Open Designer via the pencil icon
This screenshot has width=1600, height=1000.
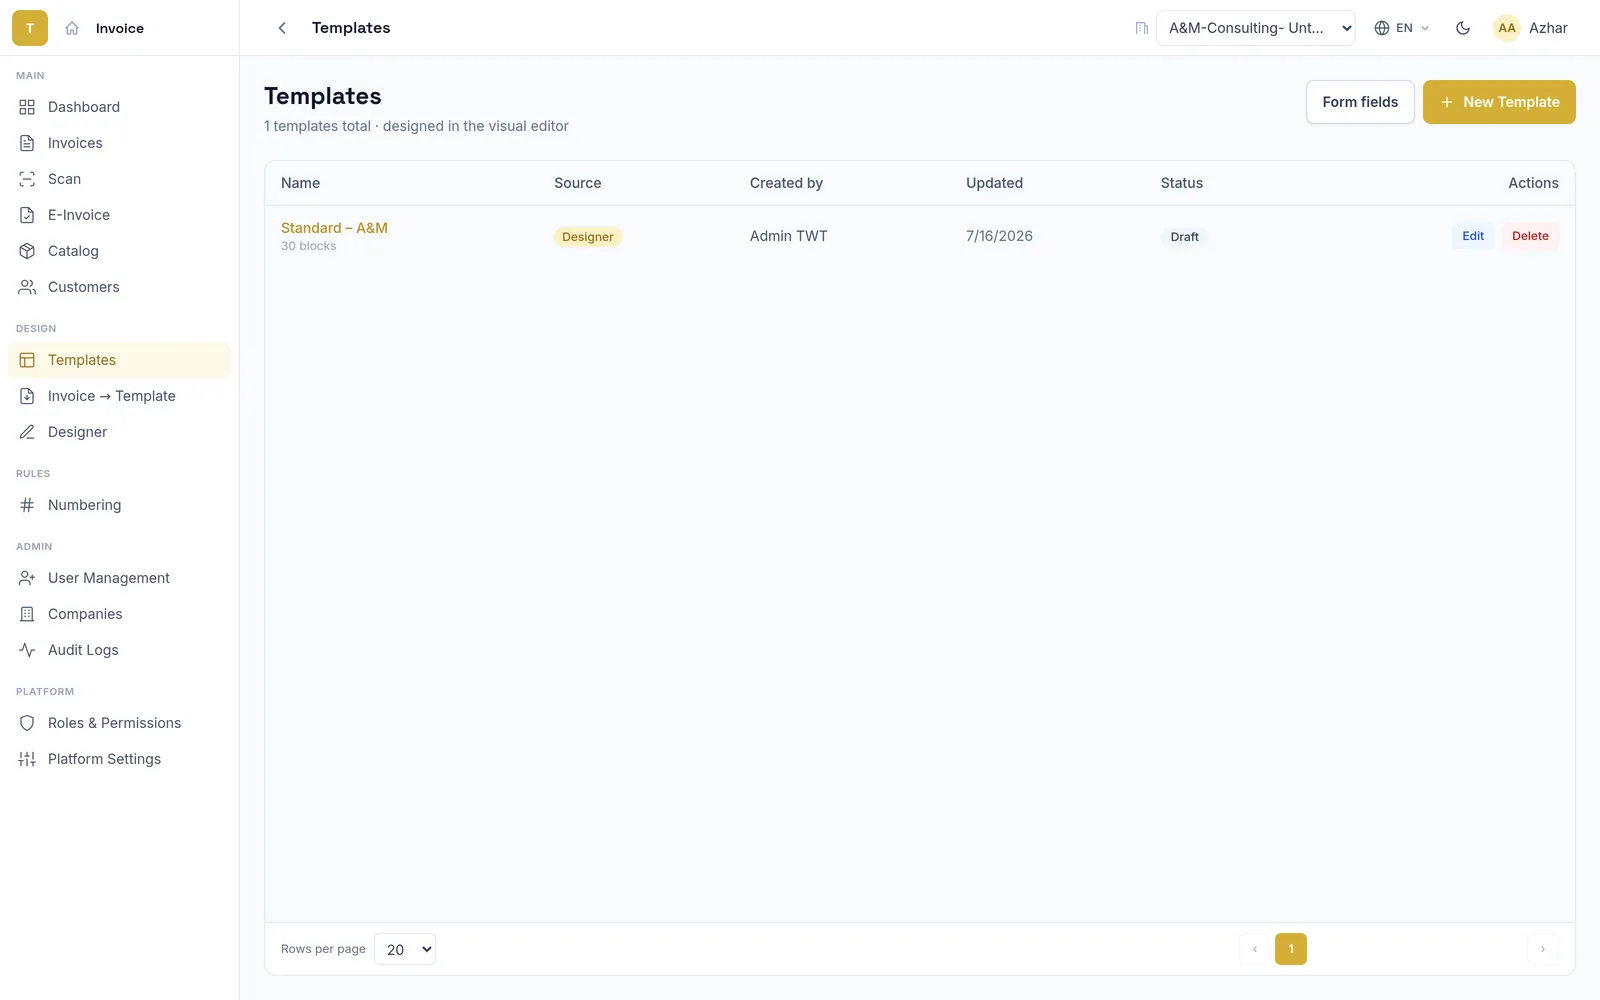click(27, 432)
